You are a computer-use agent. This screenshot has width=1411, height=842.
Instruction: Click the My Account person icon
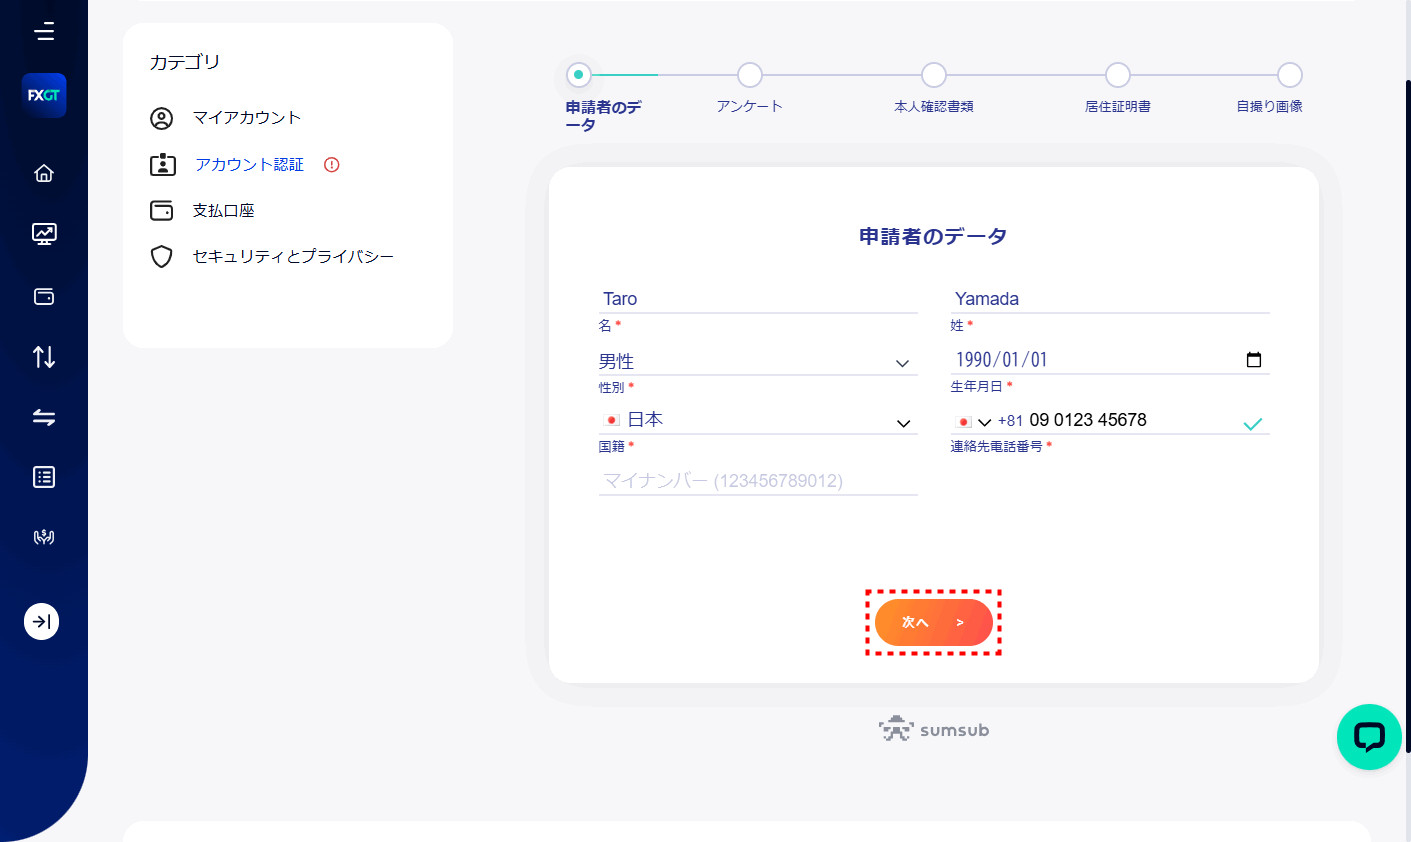pyautogui.click(x=162, y=118)
